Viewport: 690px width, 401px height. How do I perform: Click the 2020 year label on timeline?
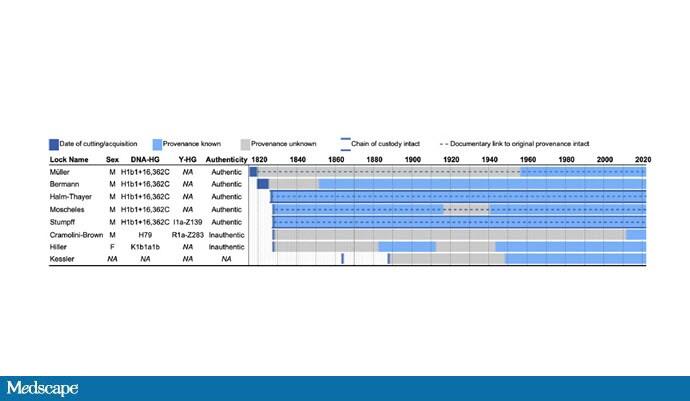(643, 160)
